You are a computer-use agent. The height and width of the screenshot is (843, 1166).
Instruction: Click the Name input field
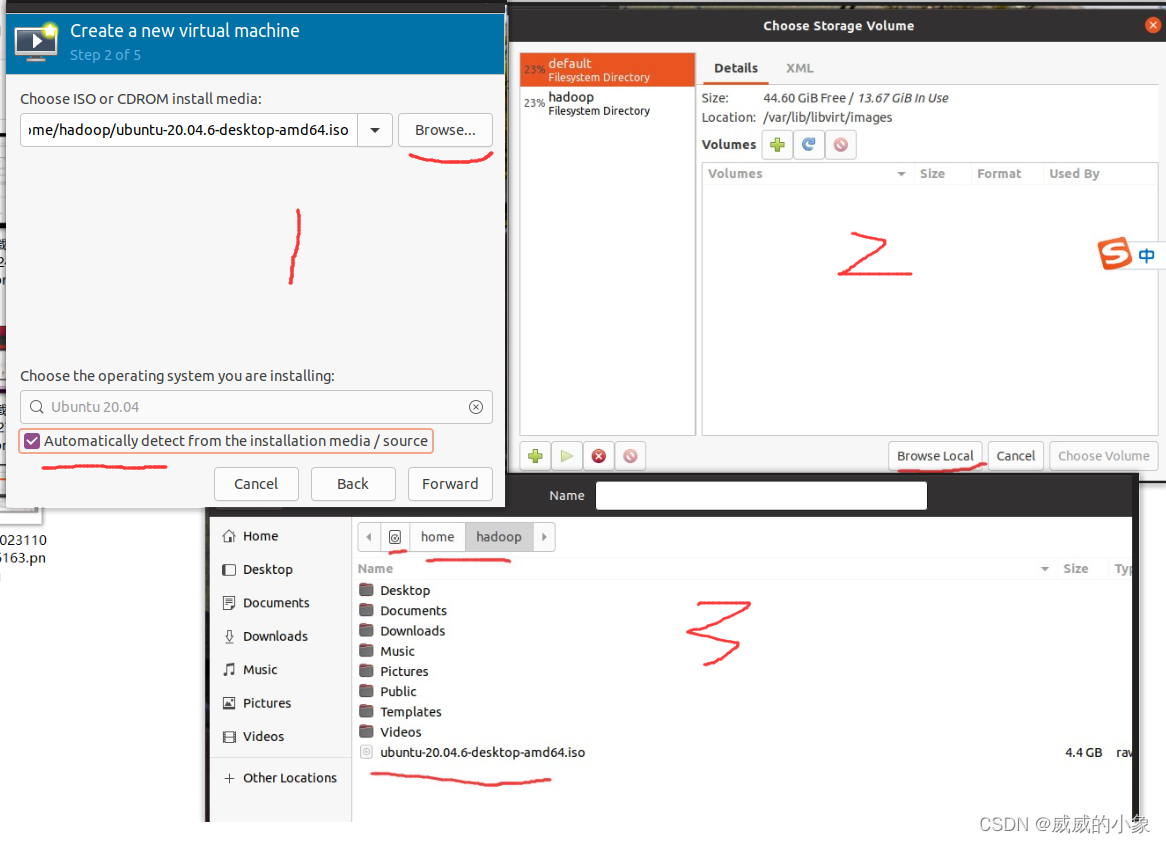760,495
